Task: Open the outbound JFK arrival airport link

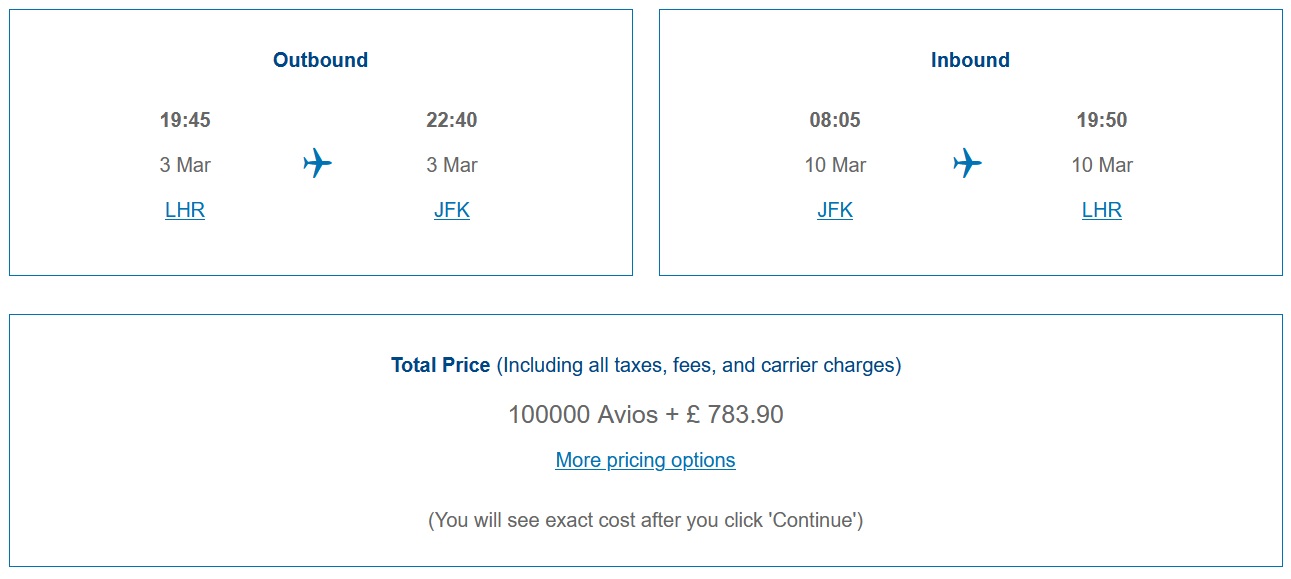Action: point(452,210)
